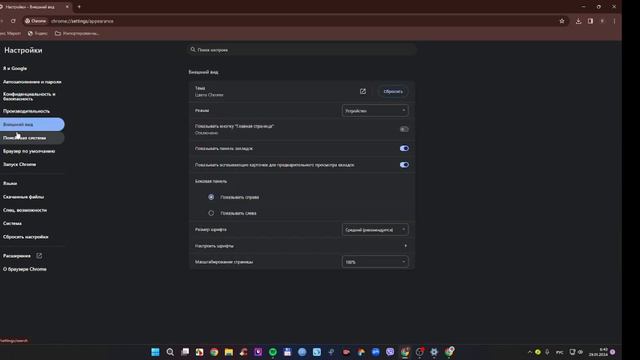The width and height of the screenshot is (640, 360).
Task: Click the microphone tray icon
Action: pos(547,352)
